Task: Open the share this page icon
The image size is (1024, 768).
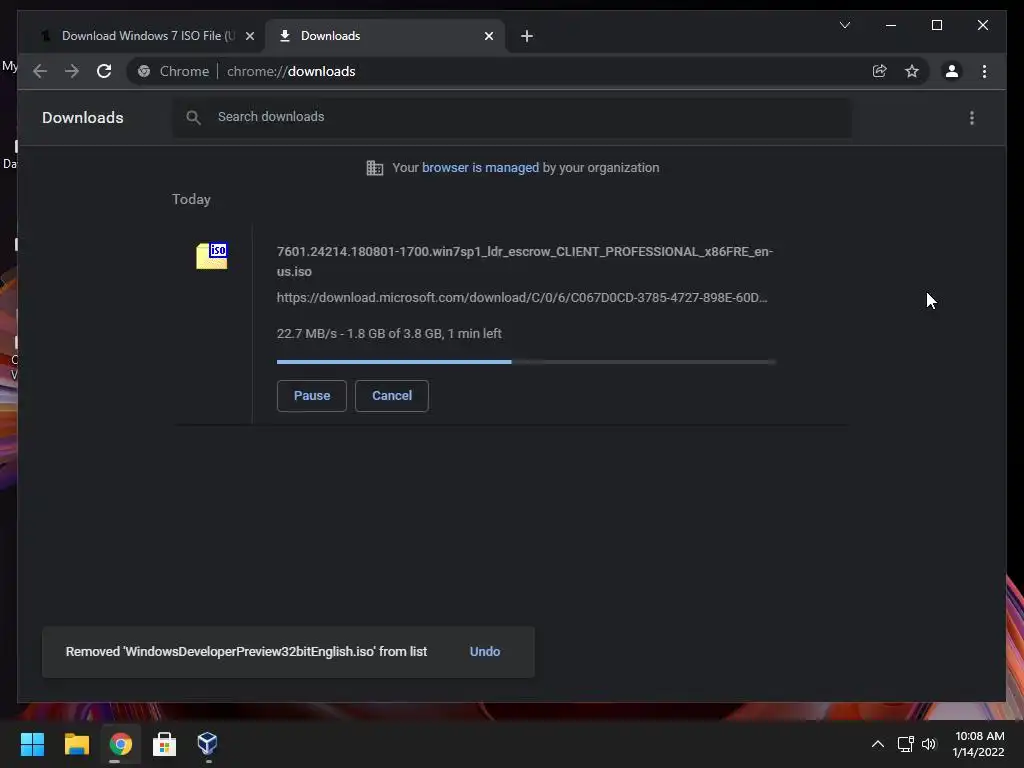Action: [x=880, y=71]
